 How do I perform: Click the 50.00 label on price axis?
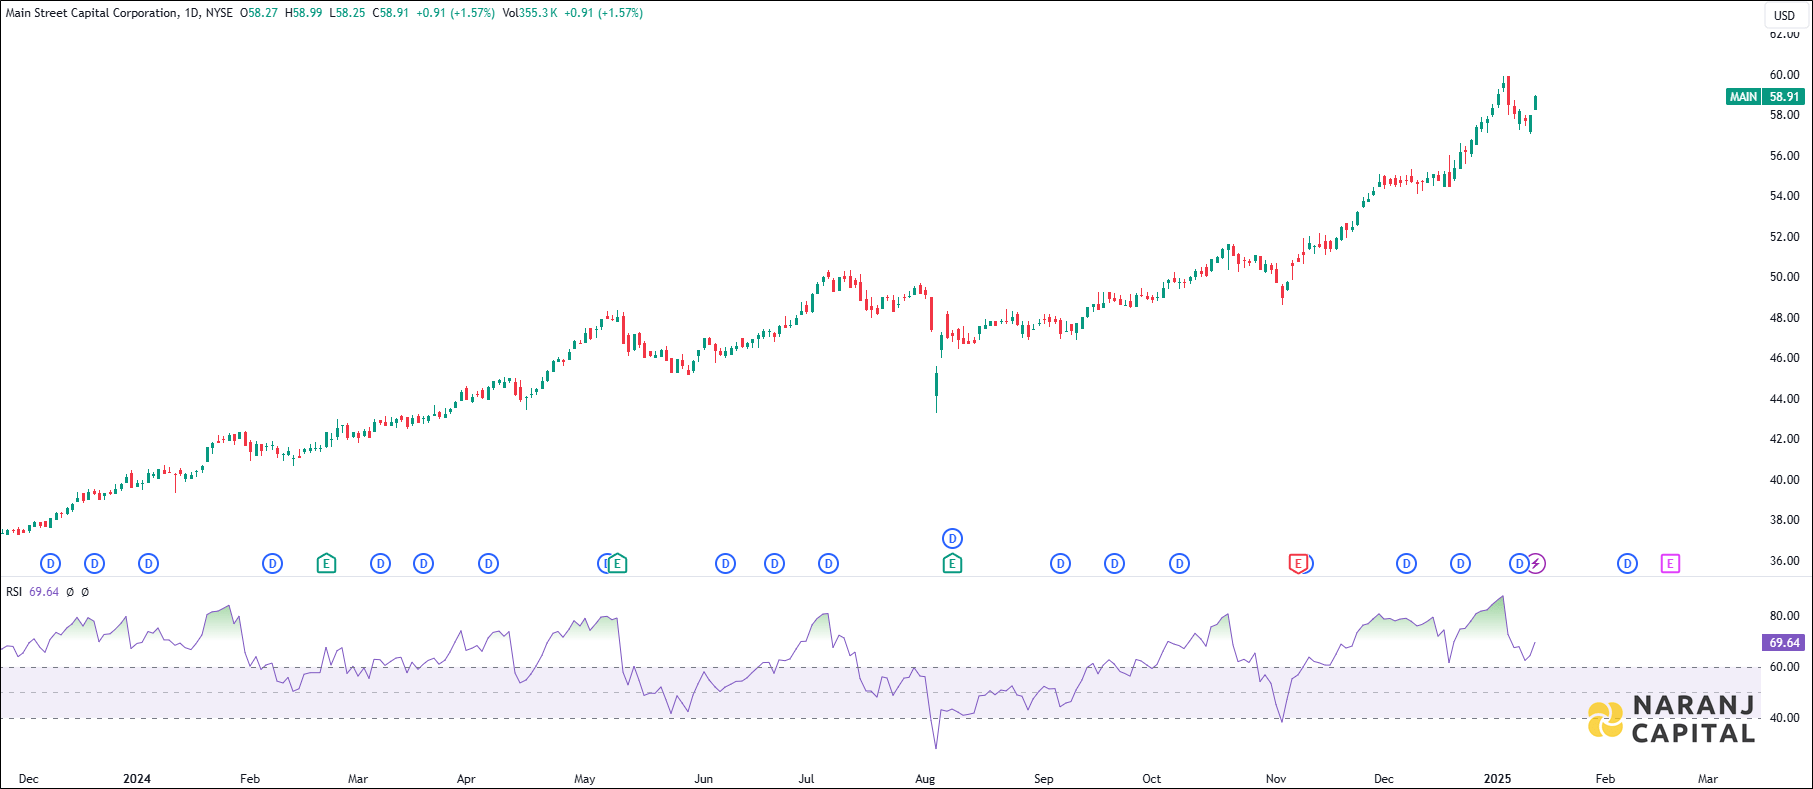(x=1784, y=277)
